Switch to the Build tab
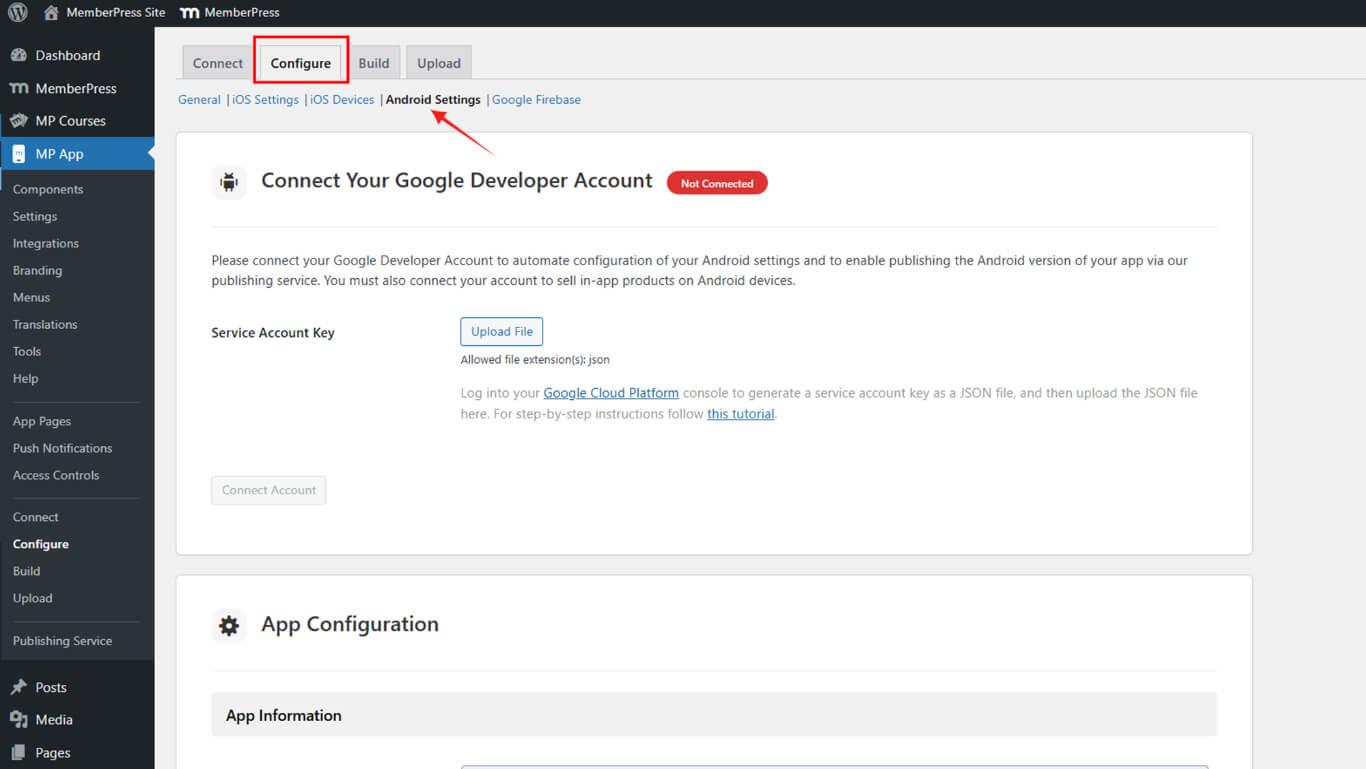Screen dimensions: 1366x769 [x=374, y=62]
